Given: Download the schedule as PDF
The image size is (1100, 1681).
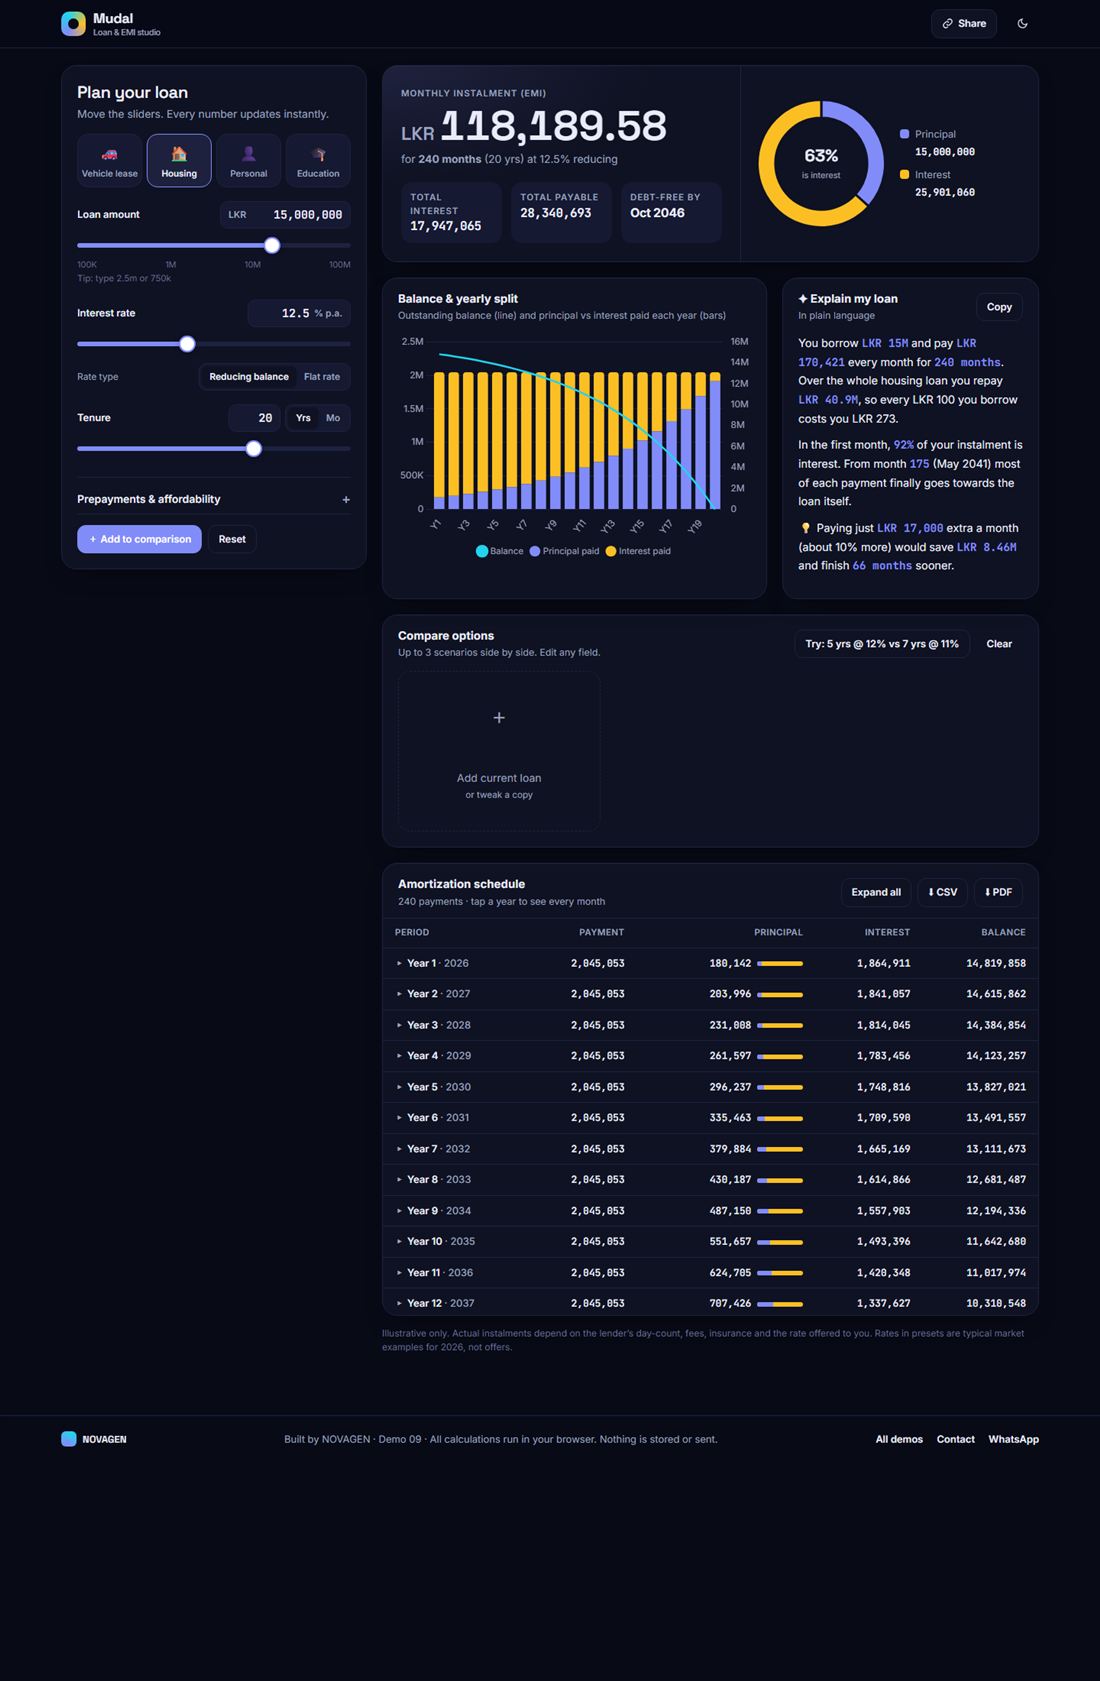Looking at the screenshot, I should coord(998,892).
